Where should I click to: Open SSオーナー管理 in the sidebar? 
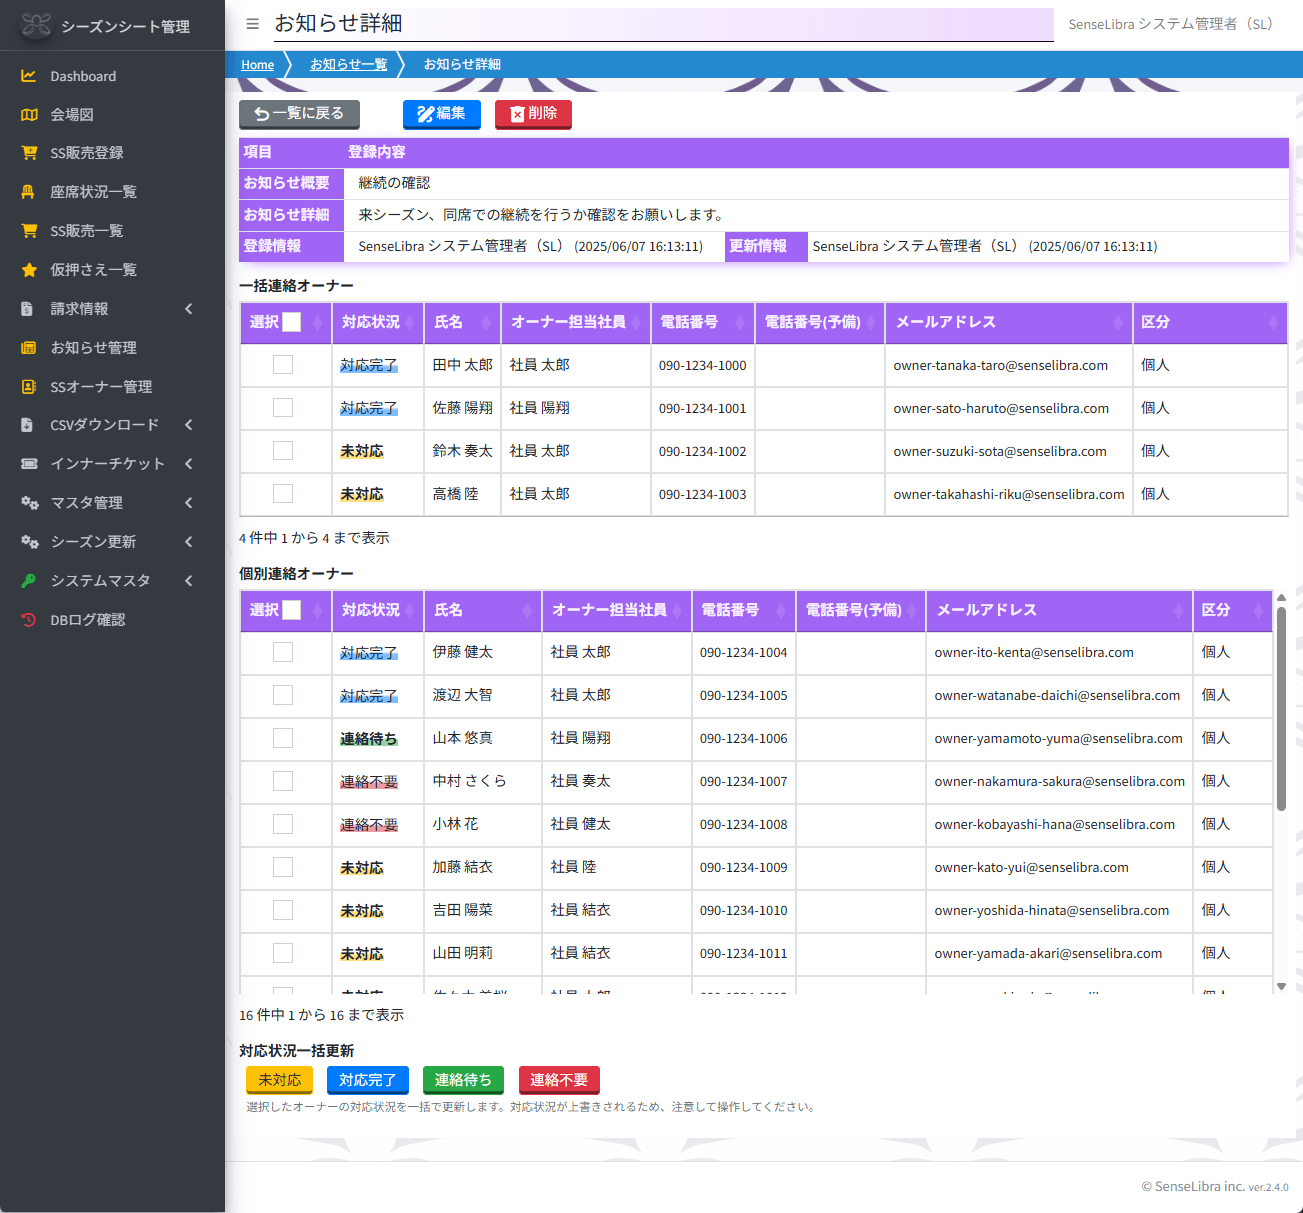101,387
